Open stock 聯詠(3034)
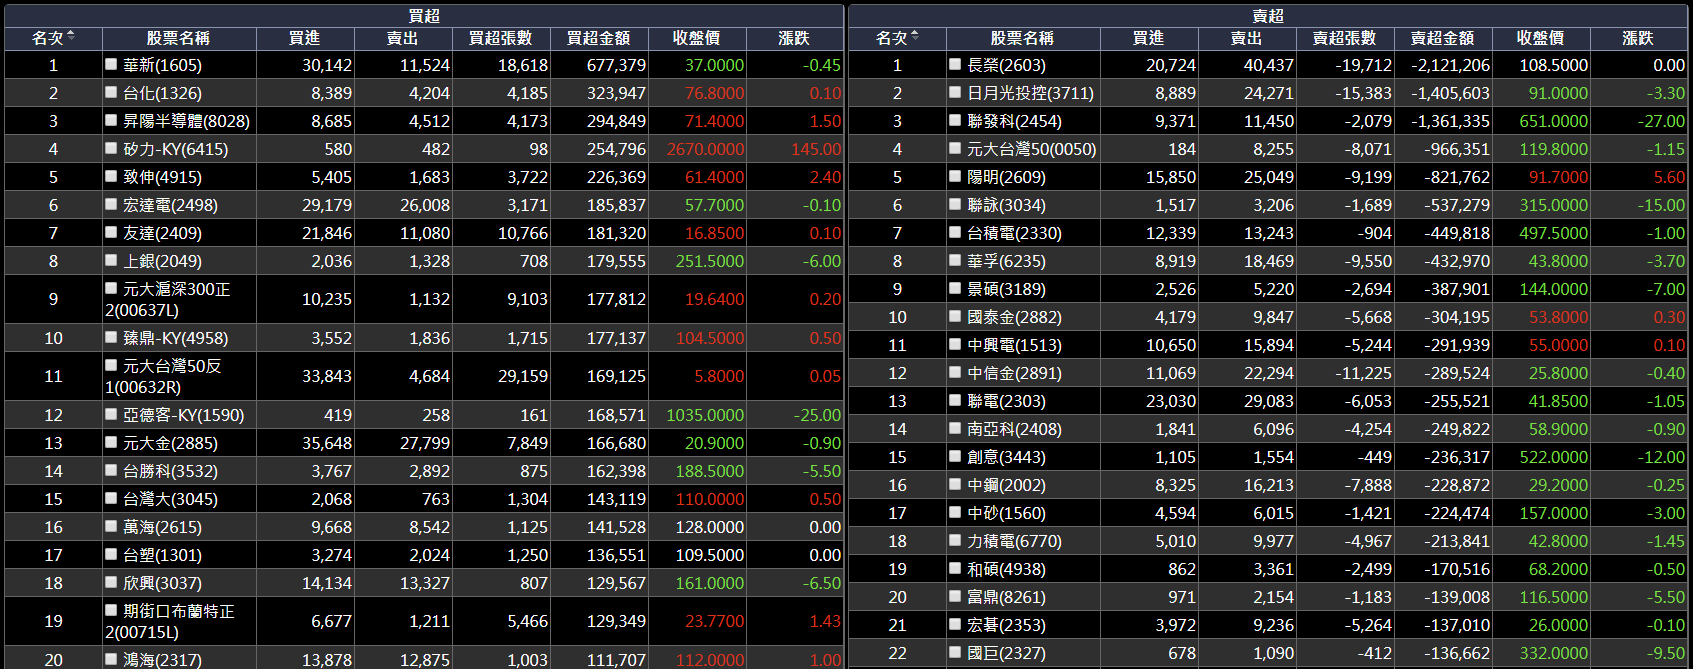This screenshot has height=669, width=1693. click(1006, 205)
